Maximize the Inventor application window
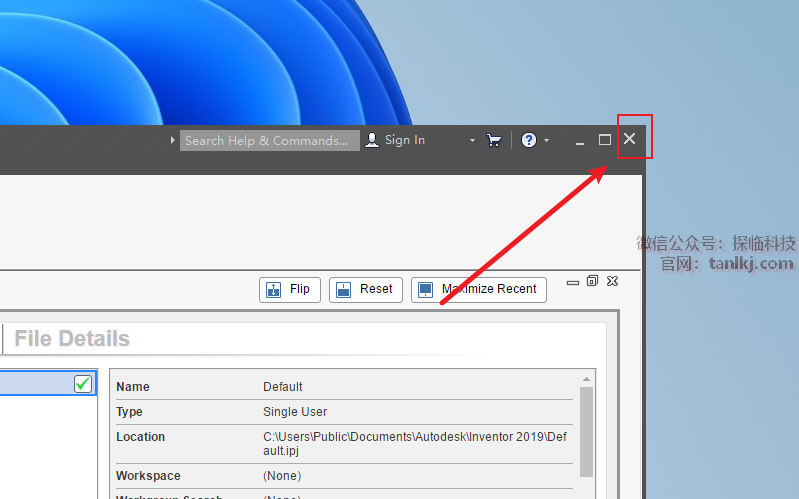The height and width of the screenshot is (499, 799). 605,140
